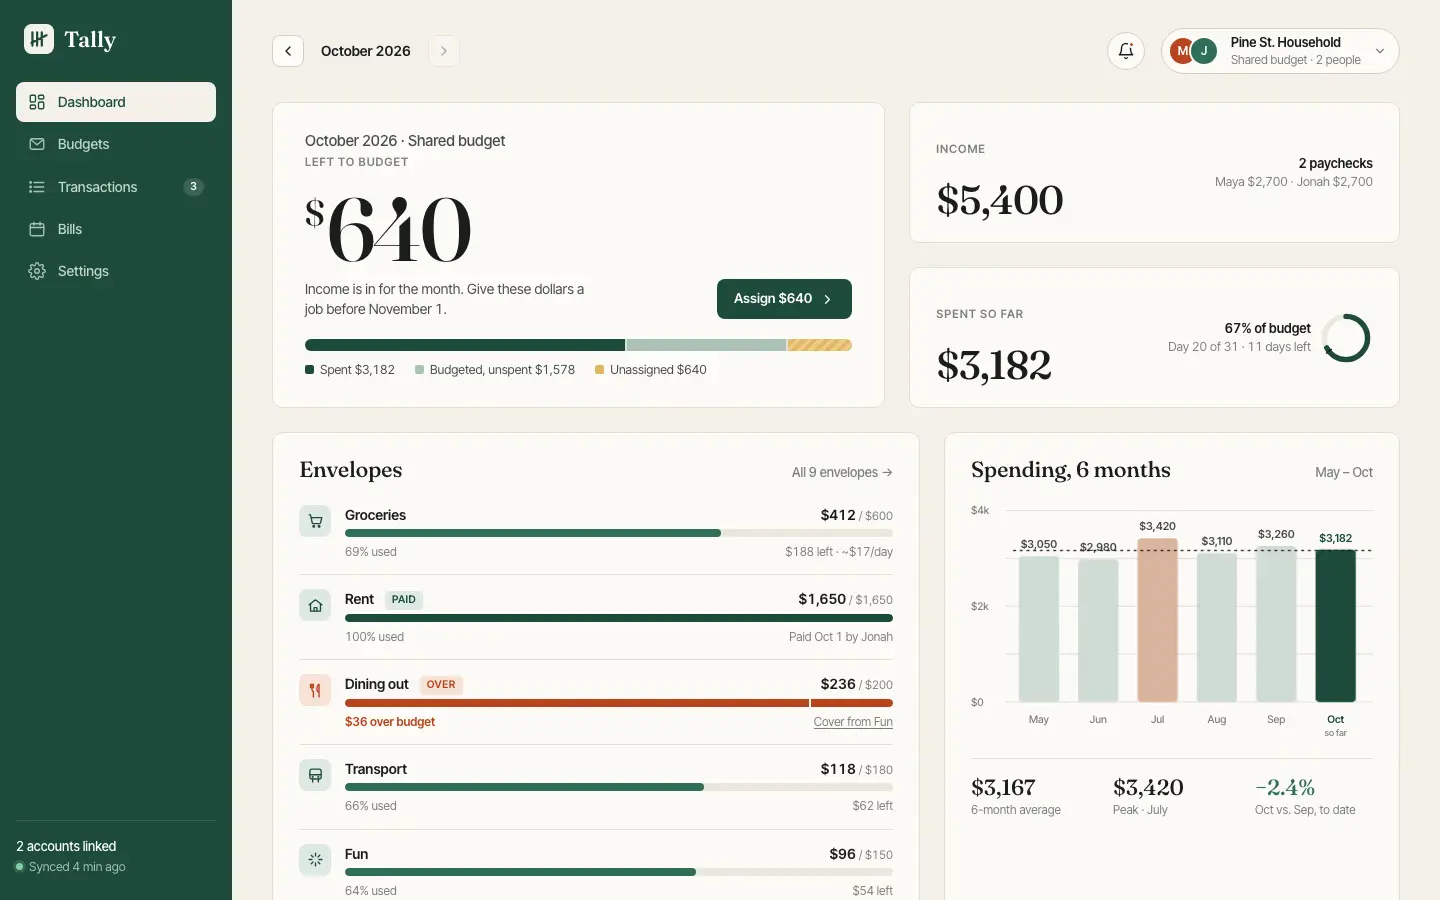Click the Dining out fork icon
This screenshot has height=900, width=1440.
click(x=315, y=690)
